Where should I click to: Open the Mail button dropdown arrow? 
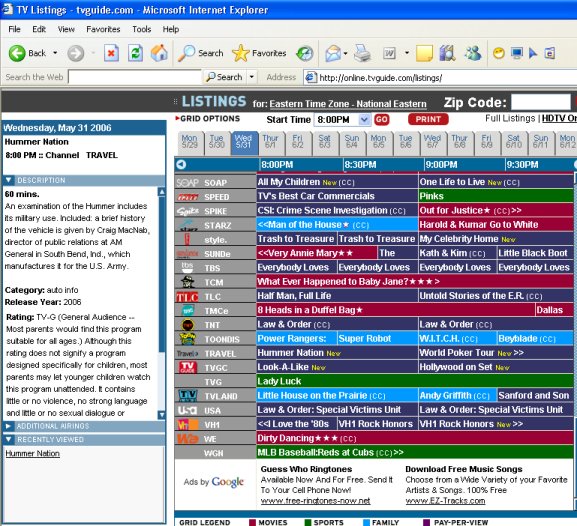(346, 53)
